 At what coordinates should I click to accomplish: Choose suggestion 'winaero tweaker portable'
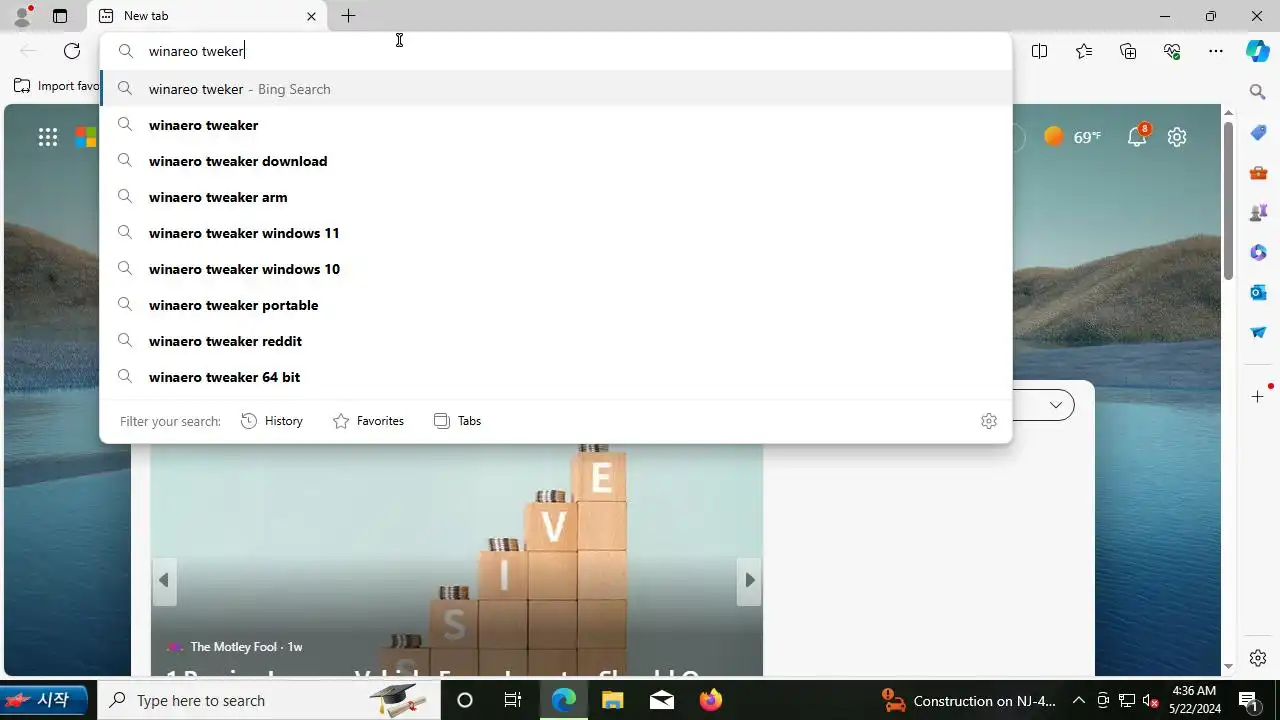556,305
